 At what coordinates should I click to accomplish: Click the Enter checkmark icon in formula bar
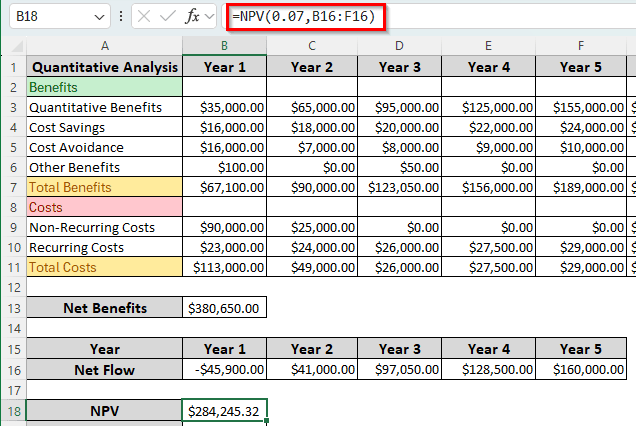click(168, 16)
